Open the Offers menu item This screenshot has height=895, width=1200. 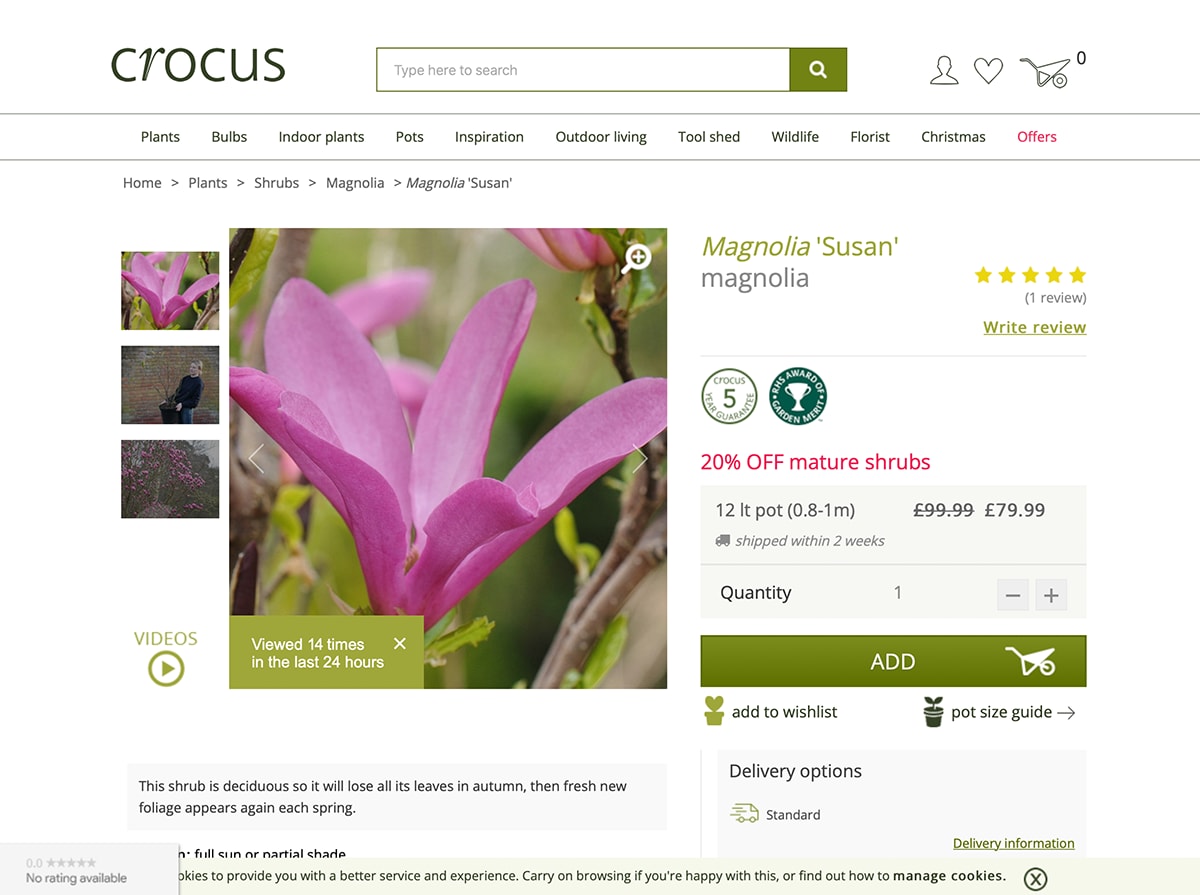(x=1037, y=137)
